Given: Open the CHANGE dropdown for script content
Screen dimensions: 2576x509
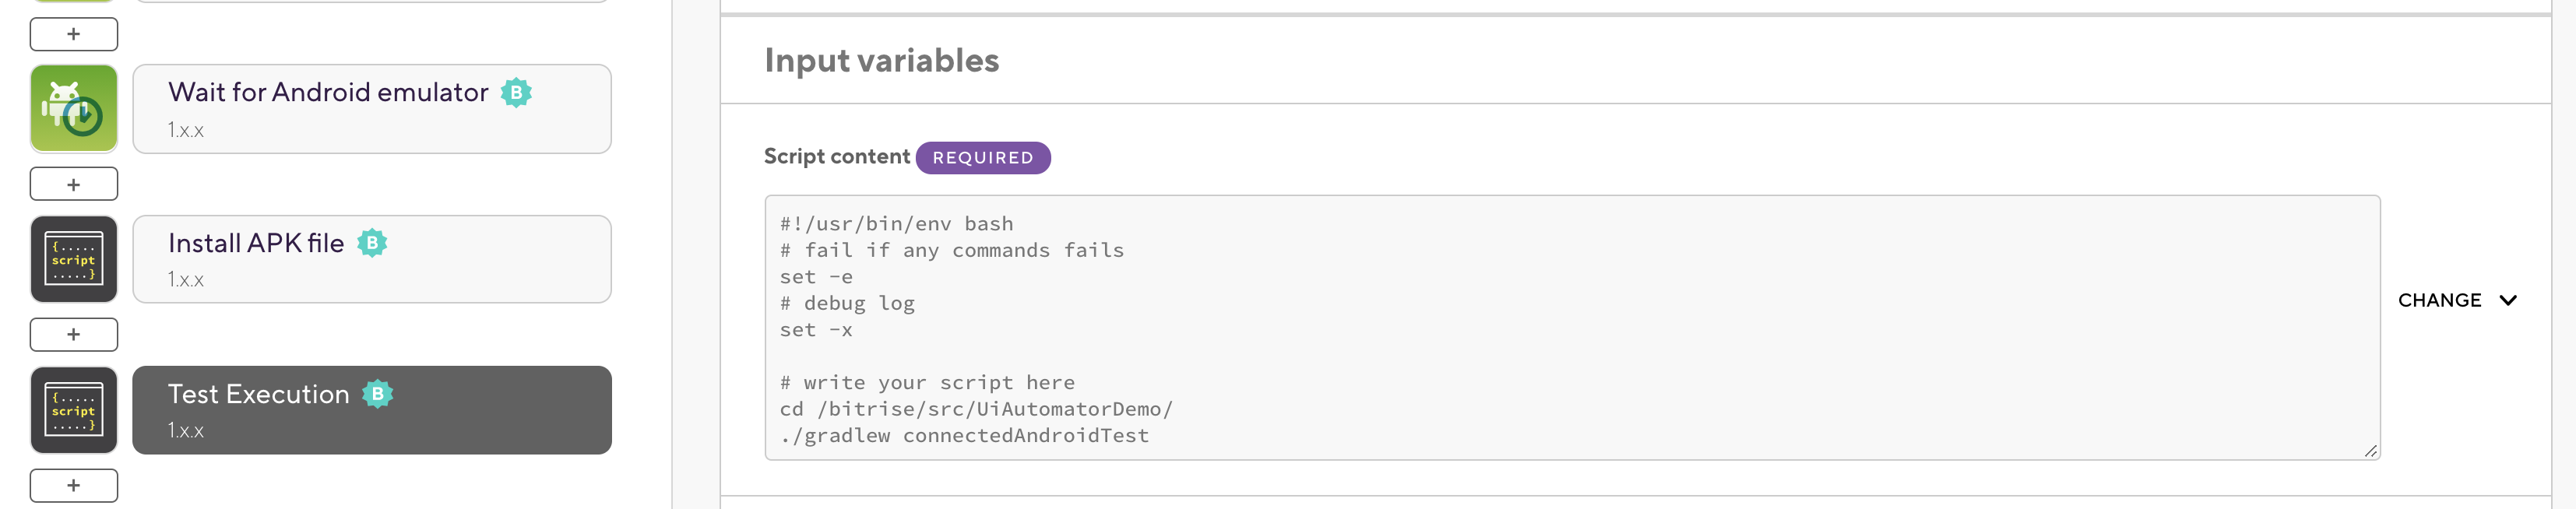Looking at the screenshot, I should [2439, 300].
